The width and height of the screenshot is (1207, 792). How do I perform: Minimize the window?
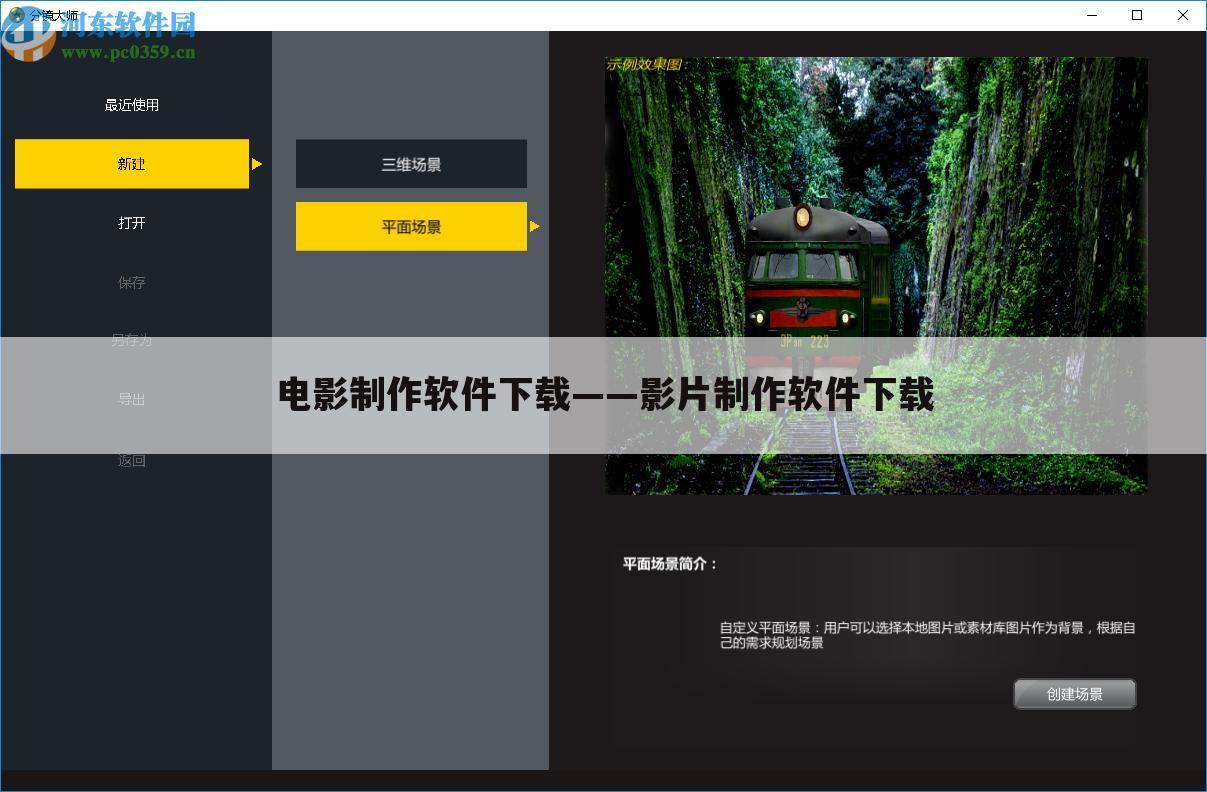click(1091, 15)
